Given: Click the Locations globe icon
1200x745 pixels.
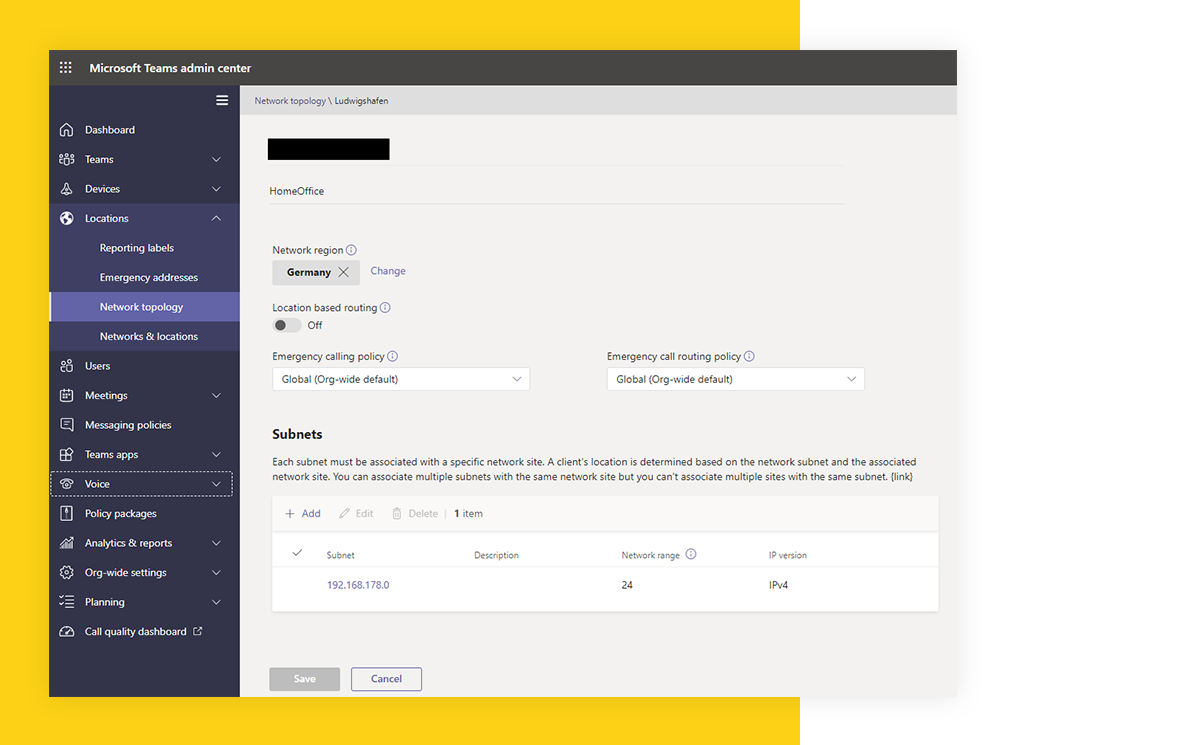Looking at the screenshot, I should tap(67, 218).
